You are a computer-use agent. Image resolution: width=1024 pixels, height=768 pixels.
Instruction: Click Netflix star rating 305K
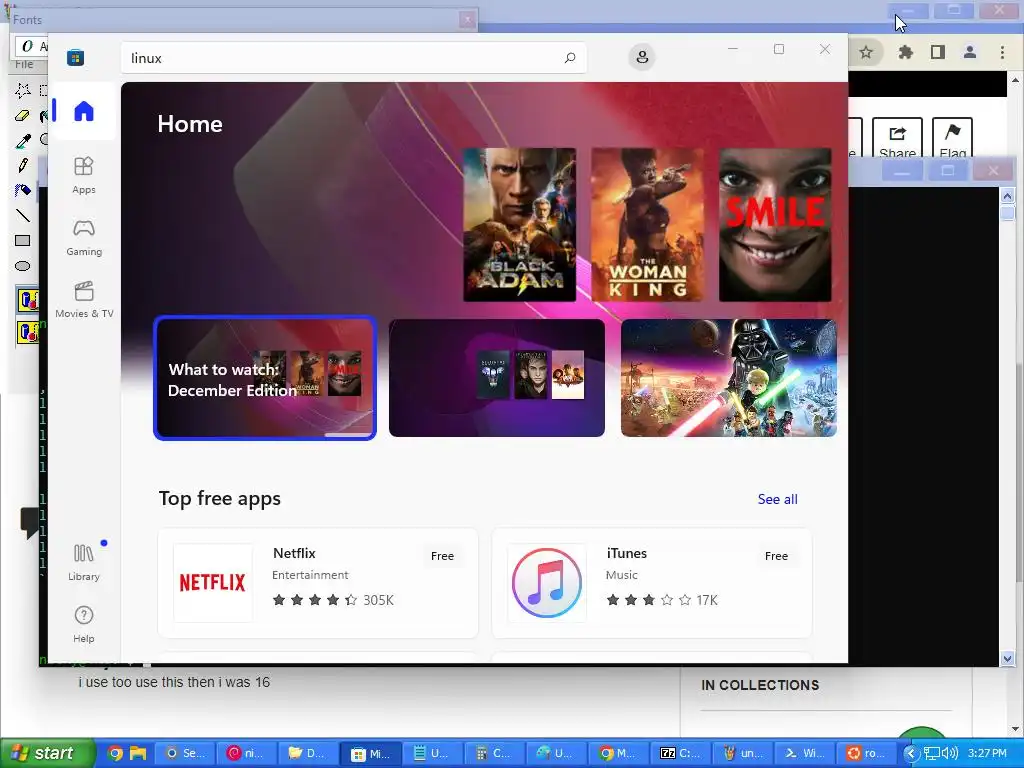(x=333, y=600)
